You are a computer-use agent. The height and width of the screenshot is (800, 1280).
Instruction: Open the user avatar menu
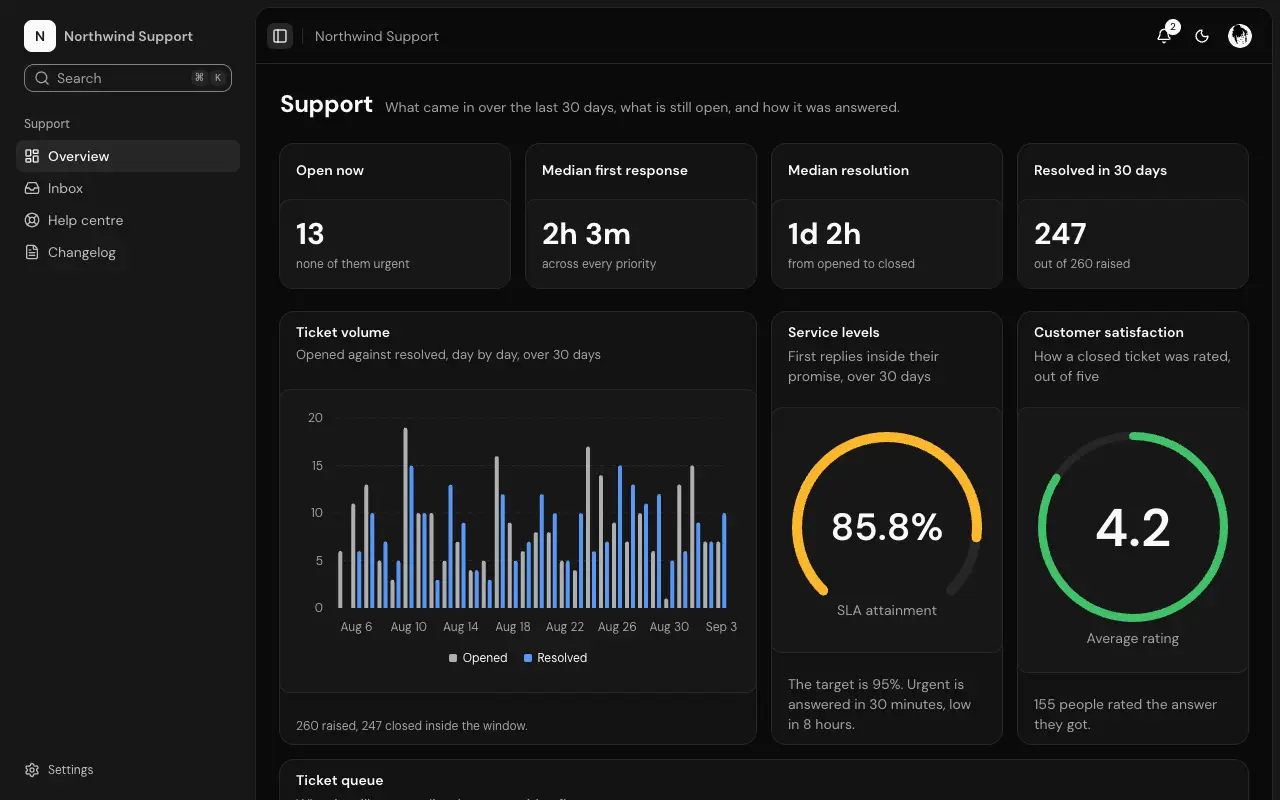[1240, 36]
